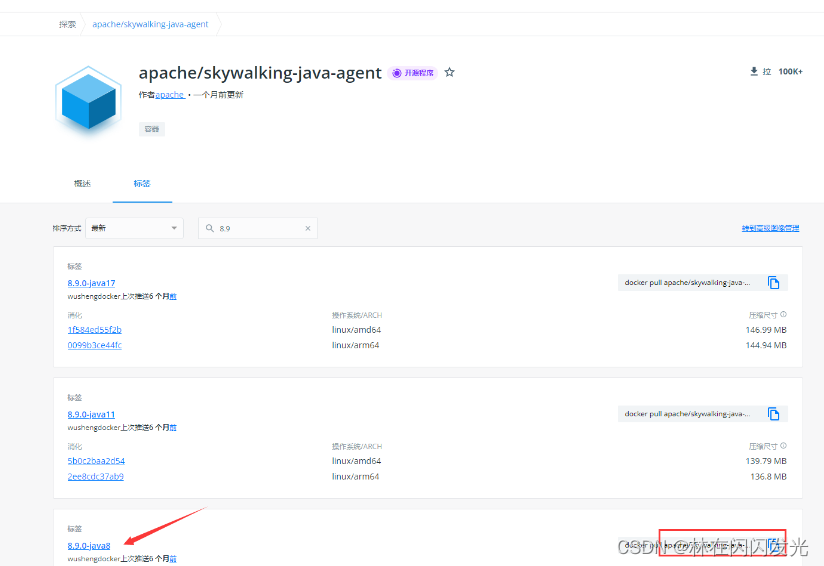Open digest 1f584ed55f2b
Viewport: 824px width, 566px height.
(x=95, y=330)
